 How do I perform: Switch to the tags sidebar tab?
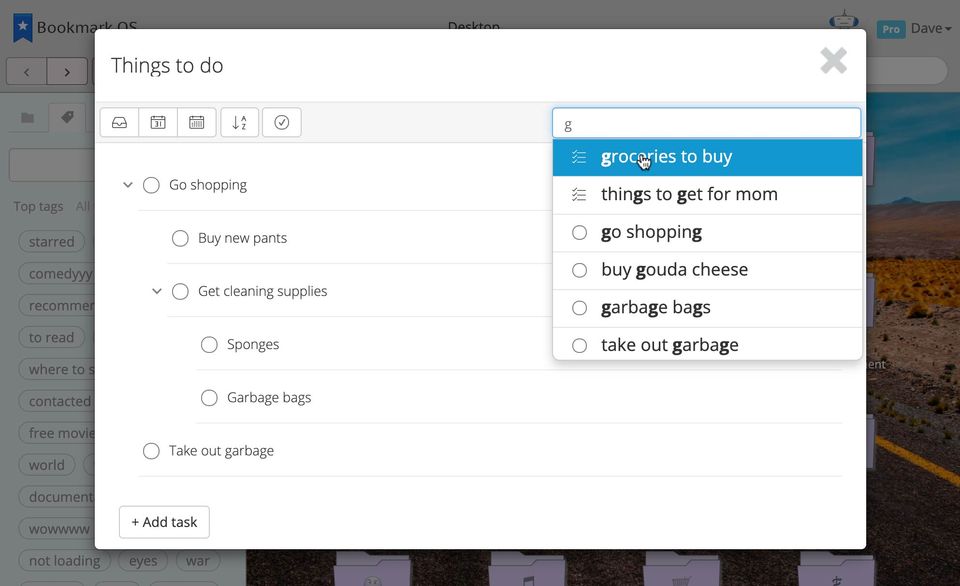[67, 117]
